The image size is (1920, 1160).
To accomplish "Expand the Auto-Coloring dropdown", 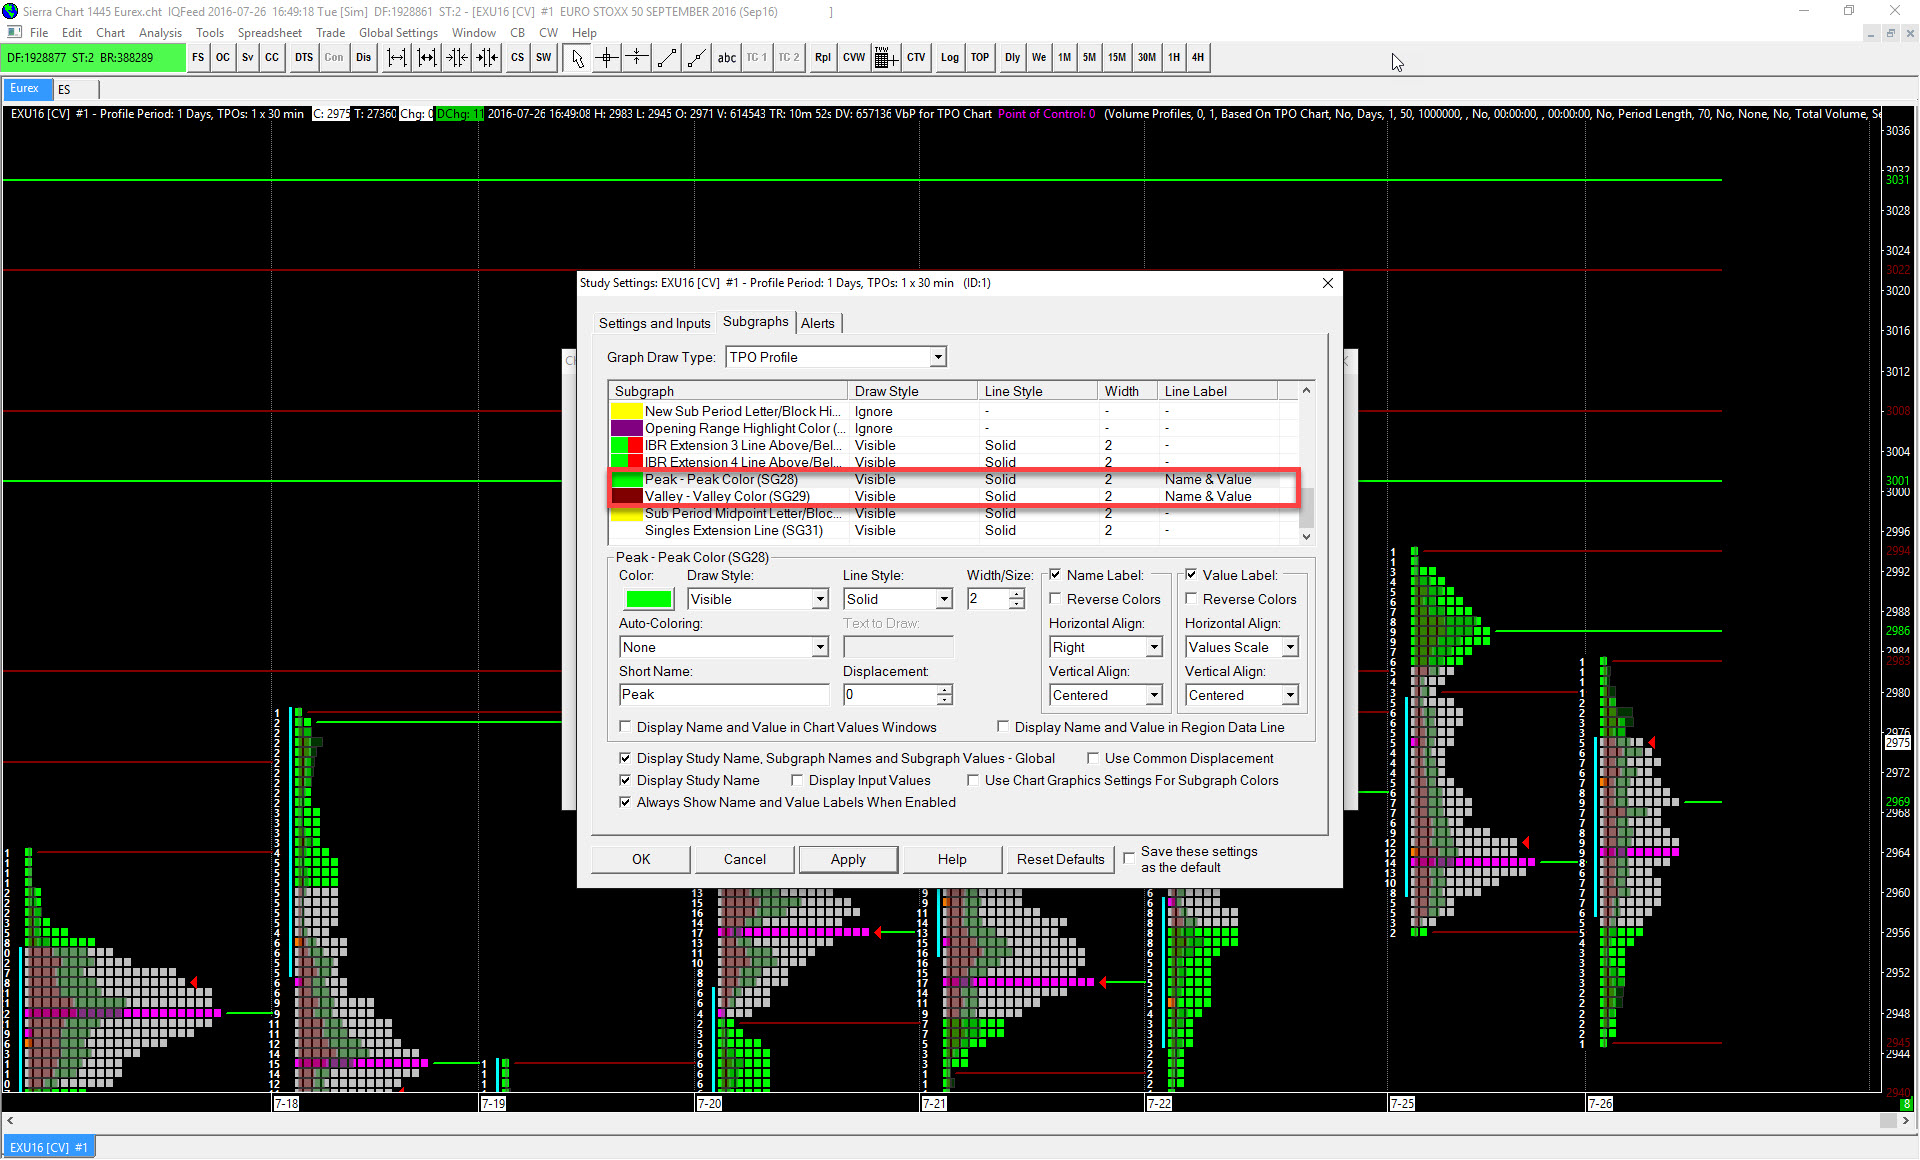I will 819,647.
